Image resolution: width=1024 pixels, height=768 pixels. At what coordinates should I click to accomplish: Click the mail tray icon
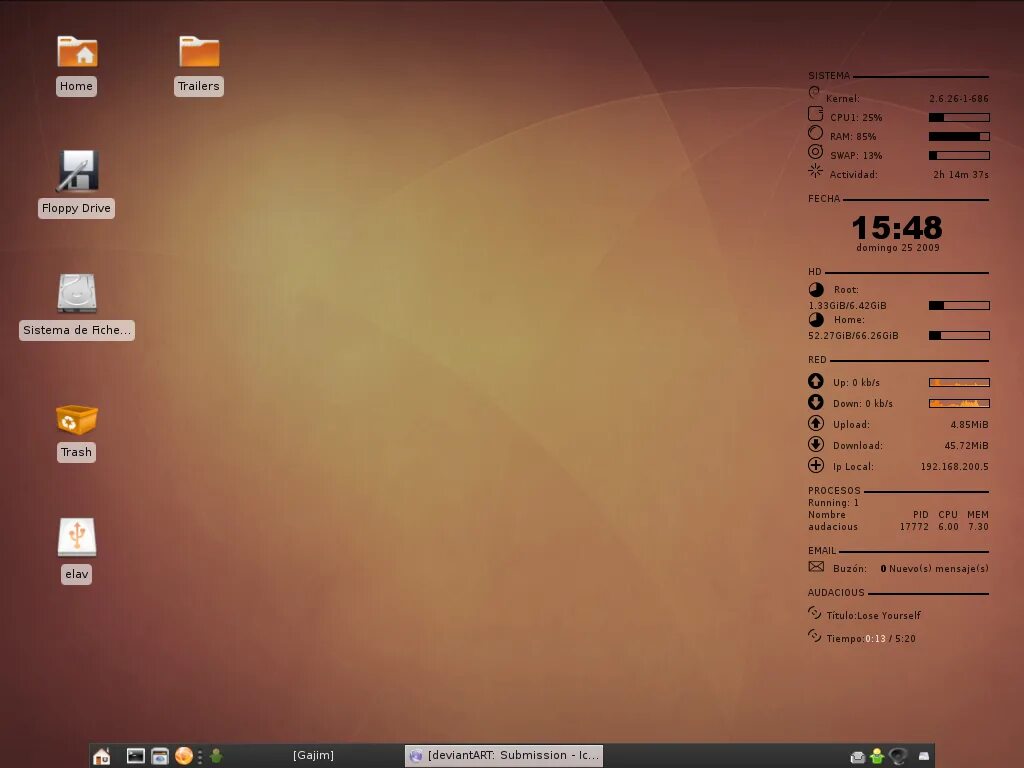click(857, 757)
